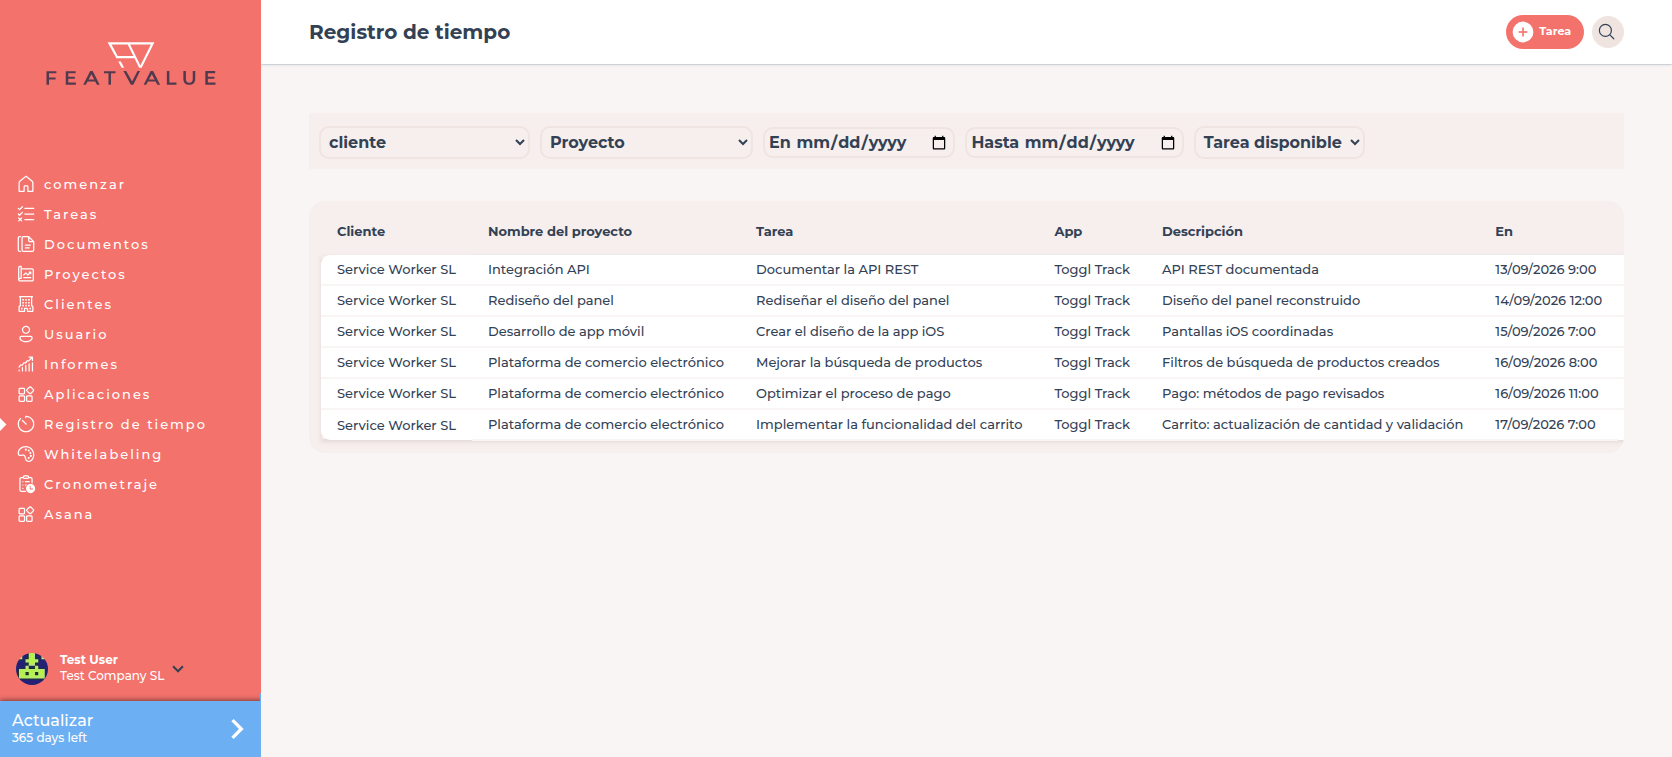This screenshot has width=1672, height=757.
Task: Click the 'En mm/dd/yyyy' date field
Action: pos(858,142)
